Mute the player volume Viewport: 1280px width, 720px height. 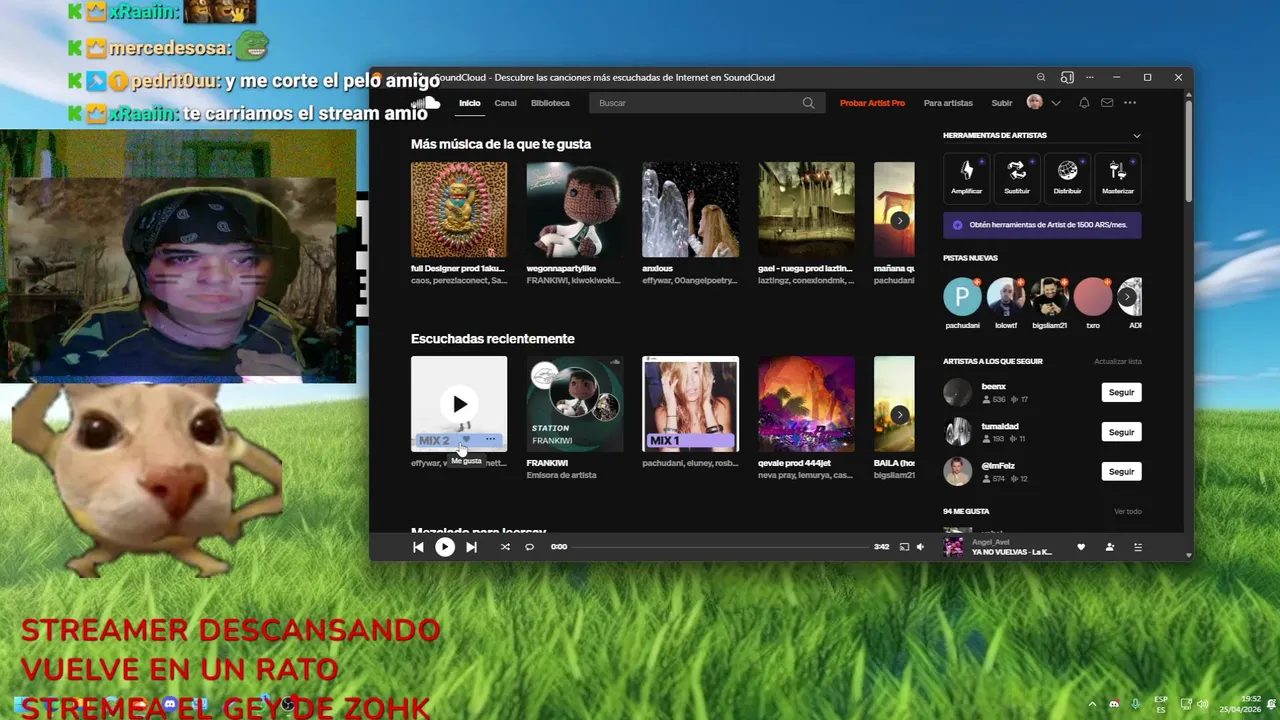coord(920,547)
